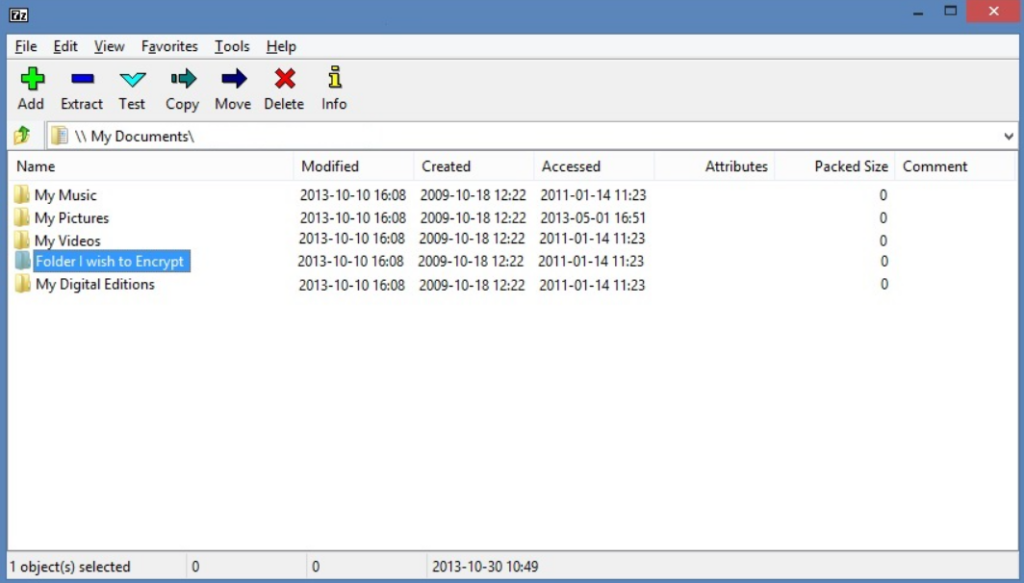This screenshot has height=583, width=1024.
Task: Select the 'My Digital Editions' folder name
Action: [95, 284]
